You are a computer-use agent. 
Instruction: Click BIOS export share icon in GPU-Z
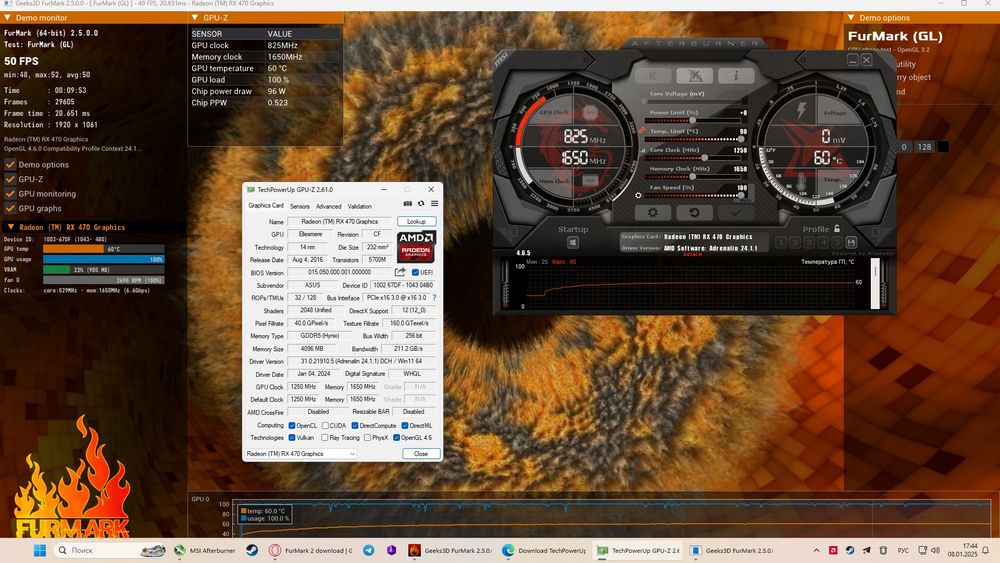tap(400, 272)
